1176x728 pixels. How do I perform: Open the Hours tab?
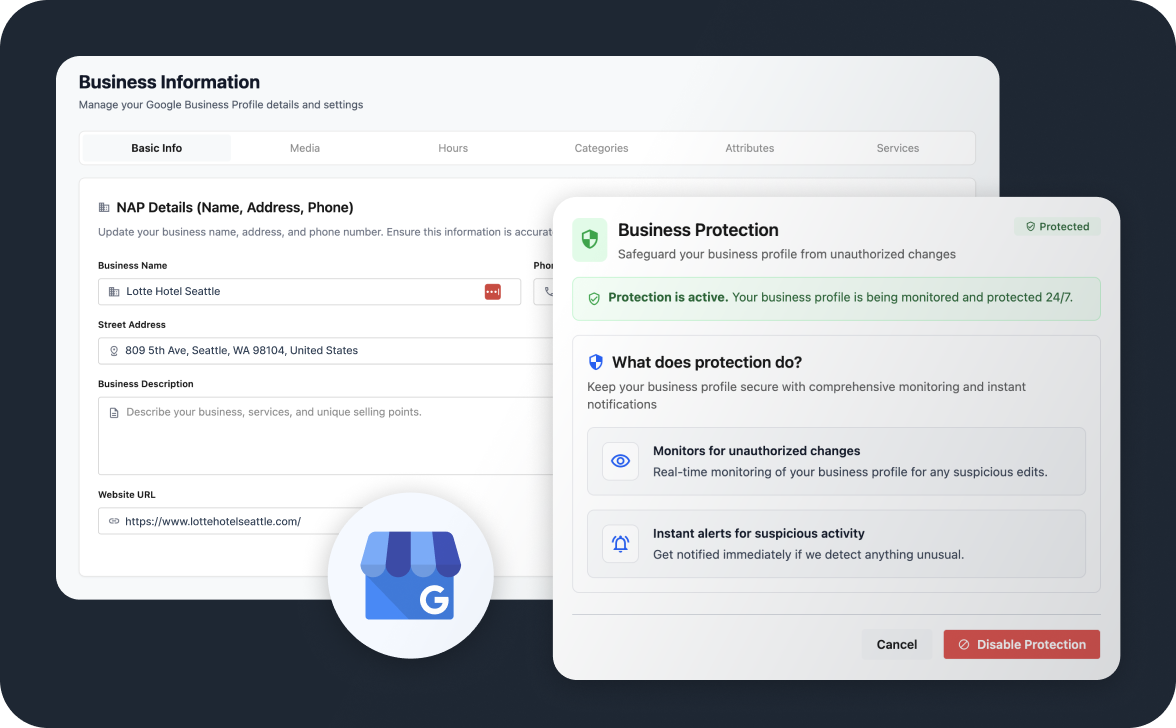pyautogui.click(x=453, y=148)
